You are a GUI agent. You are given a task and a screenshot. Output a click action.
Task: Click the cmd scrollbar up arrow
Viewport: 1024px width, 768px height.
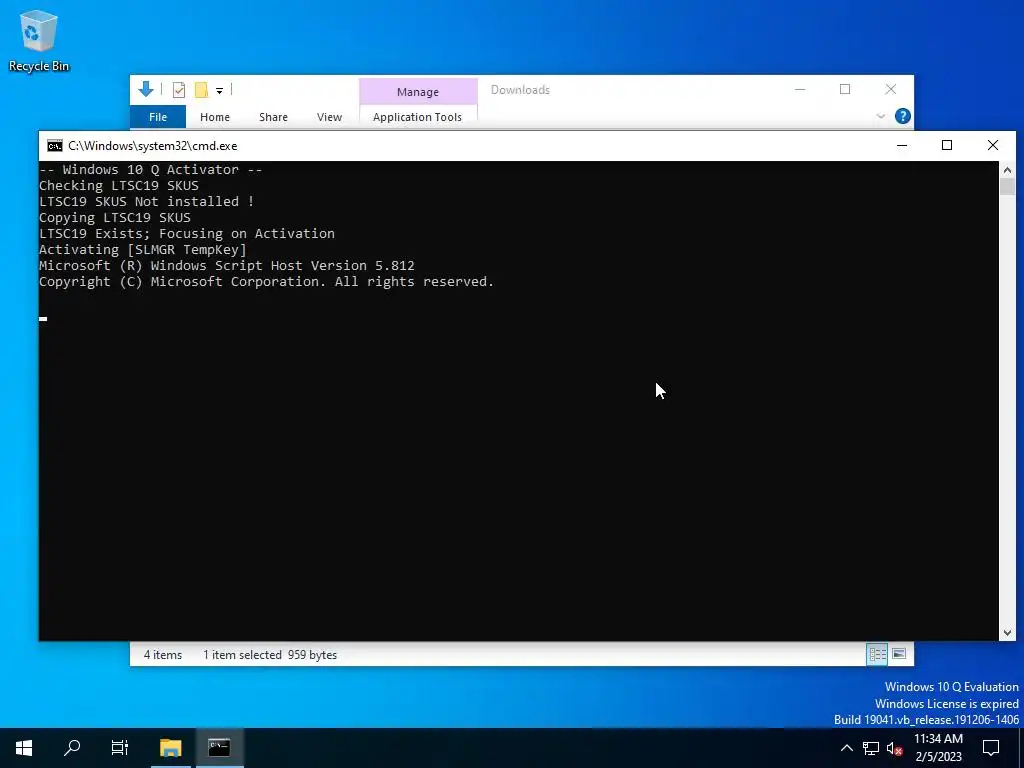tap(1007, 170)
